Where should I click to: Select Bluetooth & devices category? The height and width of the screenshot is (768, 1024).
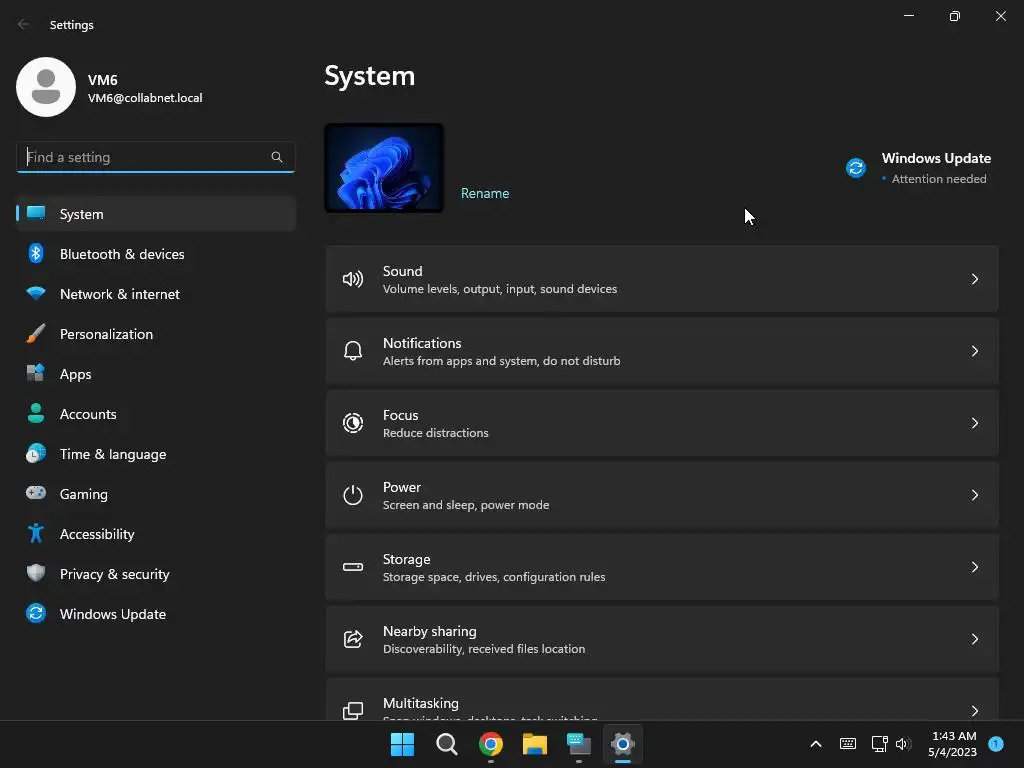(156, 253)
